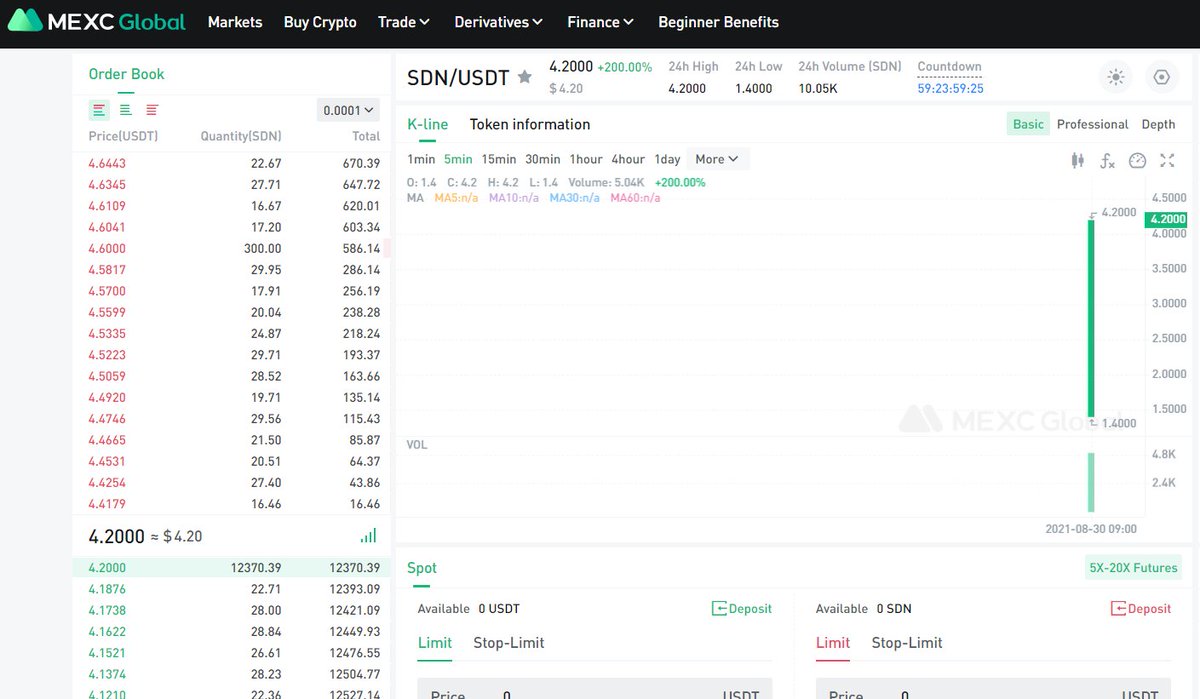Expand the Trade menu
The image size is (1200, 699).
pos(404,22)
